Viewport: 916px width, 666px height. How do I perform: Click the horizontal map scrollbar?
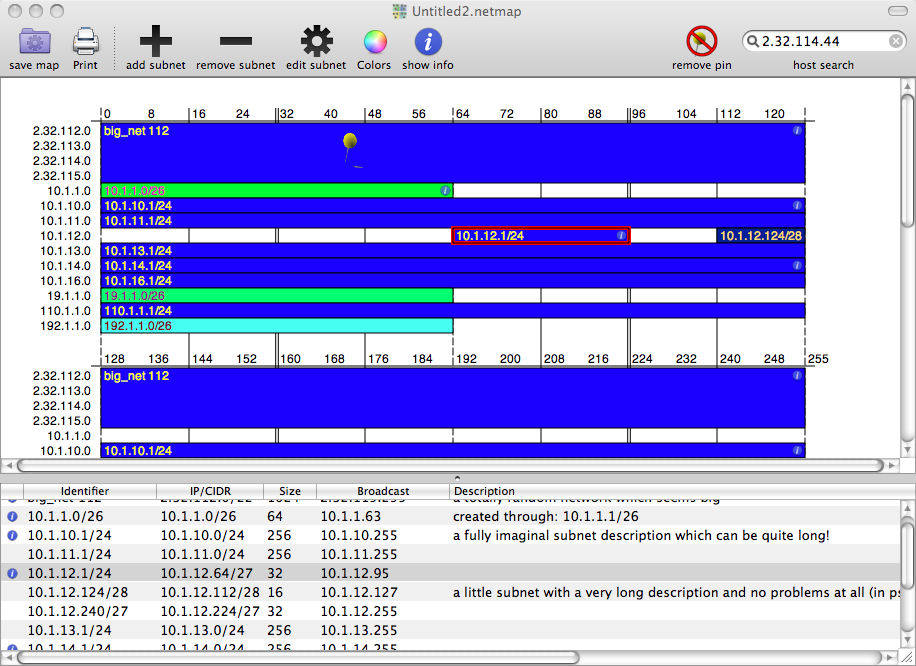450,464
